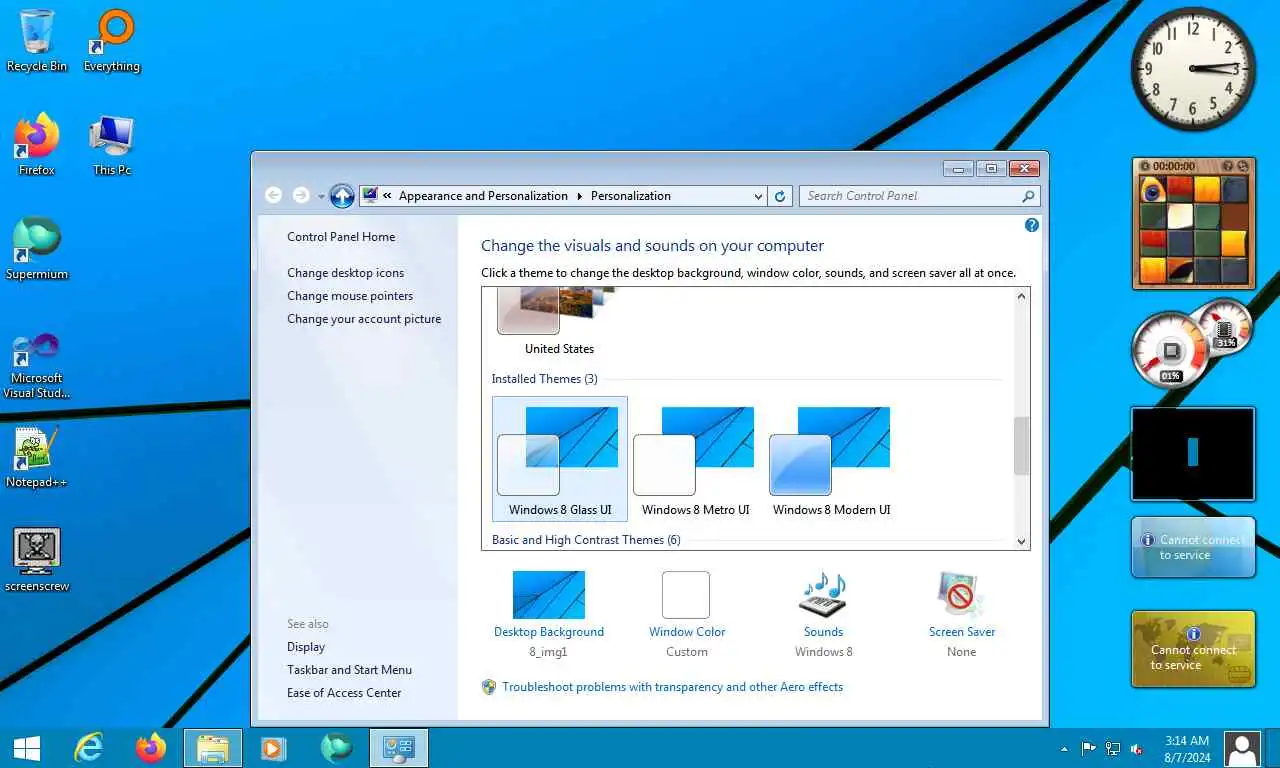Expand the address bar dropdown arrow

click(758, 196)
